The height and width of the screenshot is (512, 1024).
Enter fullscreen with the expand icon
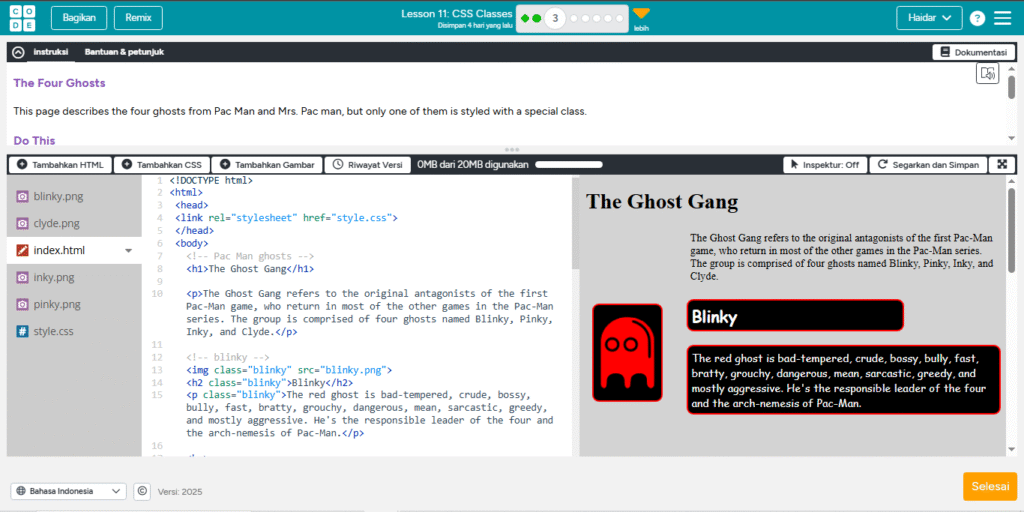point(1002,165)
